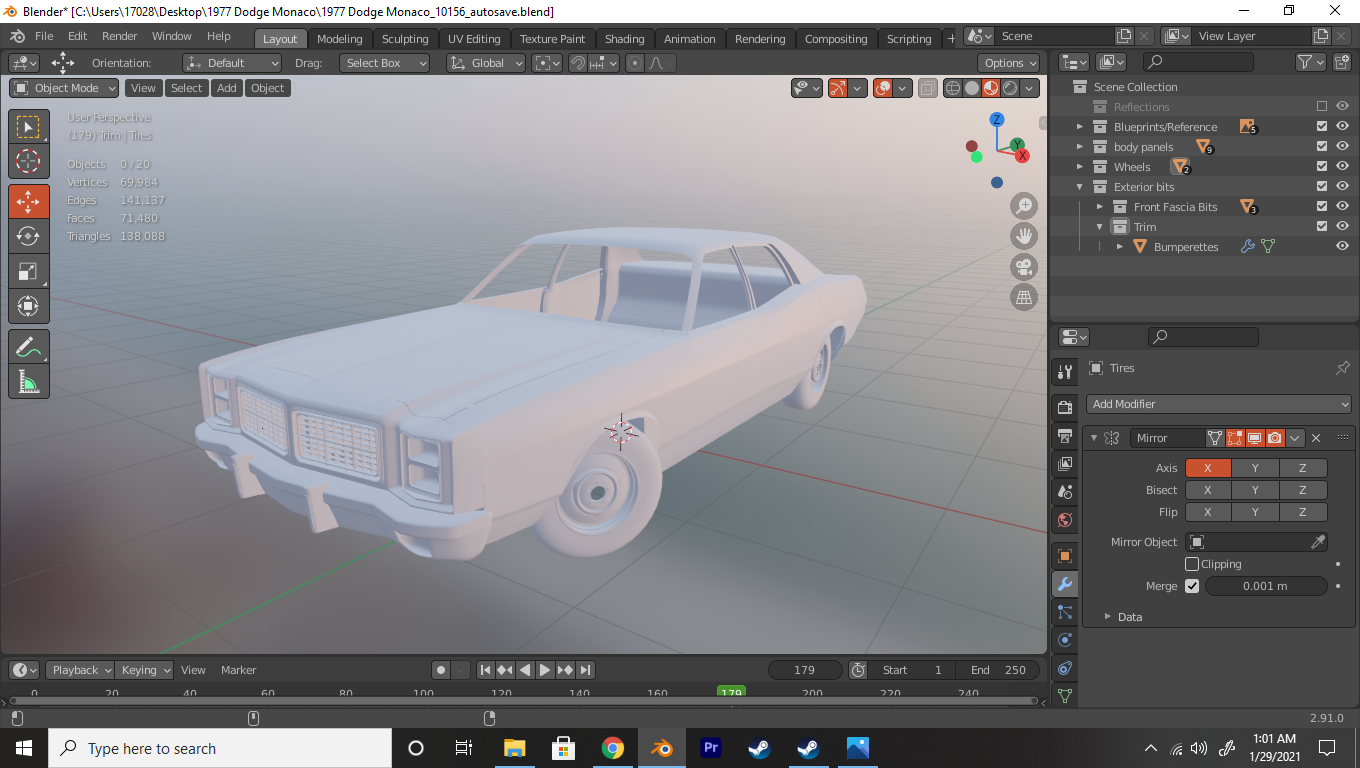1360x768 pixels.
Task: Switch to Shading workspace tab
Action: 624,39
